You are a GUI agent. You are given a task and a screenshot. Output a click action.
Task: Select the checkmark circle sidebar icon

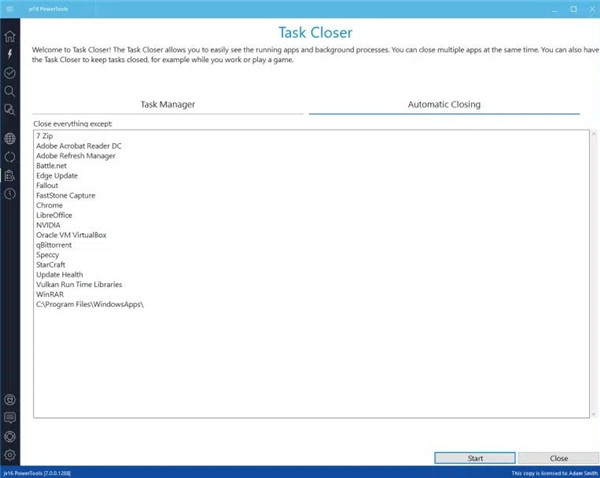9,73
